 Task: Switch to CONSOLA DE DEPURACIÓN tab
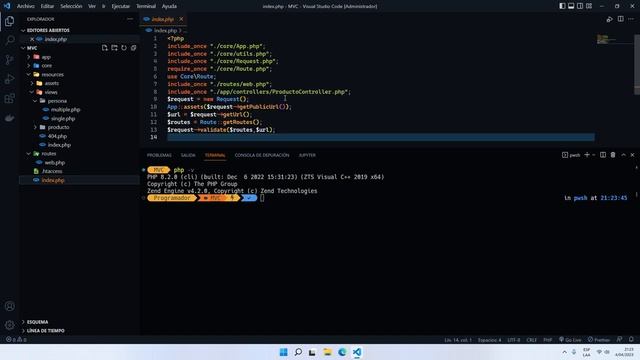point(262,155)
